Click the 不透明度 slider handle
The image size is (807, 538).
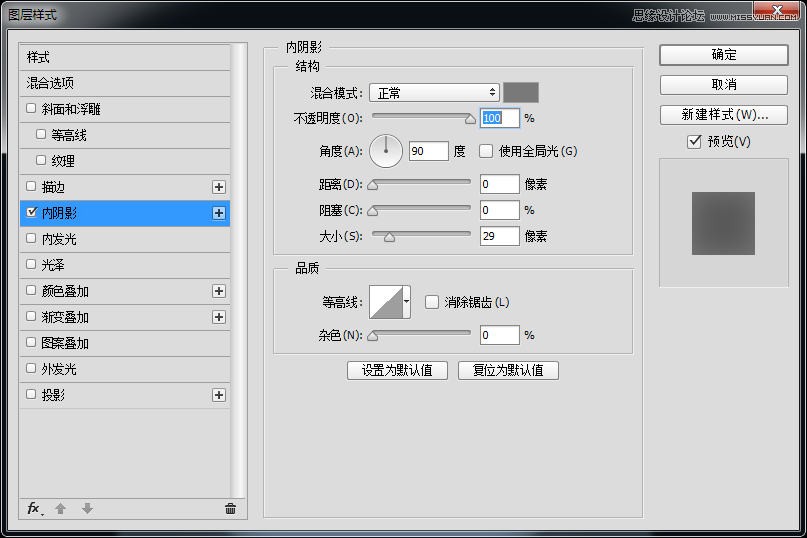[x=470, y=119]
